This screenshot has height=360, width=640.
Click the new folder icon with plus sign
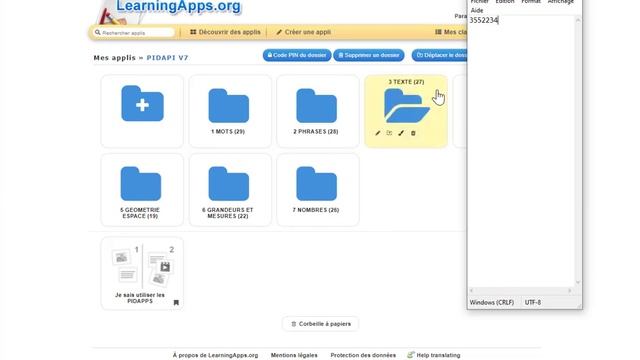[x=142, y=104]
